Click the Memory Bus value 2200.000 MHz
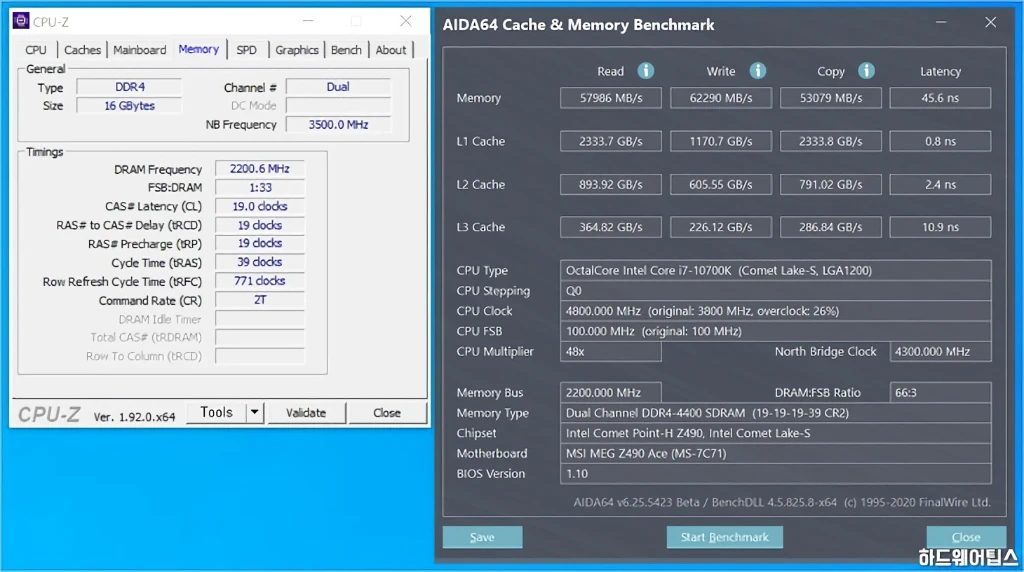Viewport: 1024px width, 572px height. tap(611, 392)
